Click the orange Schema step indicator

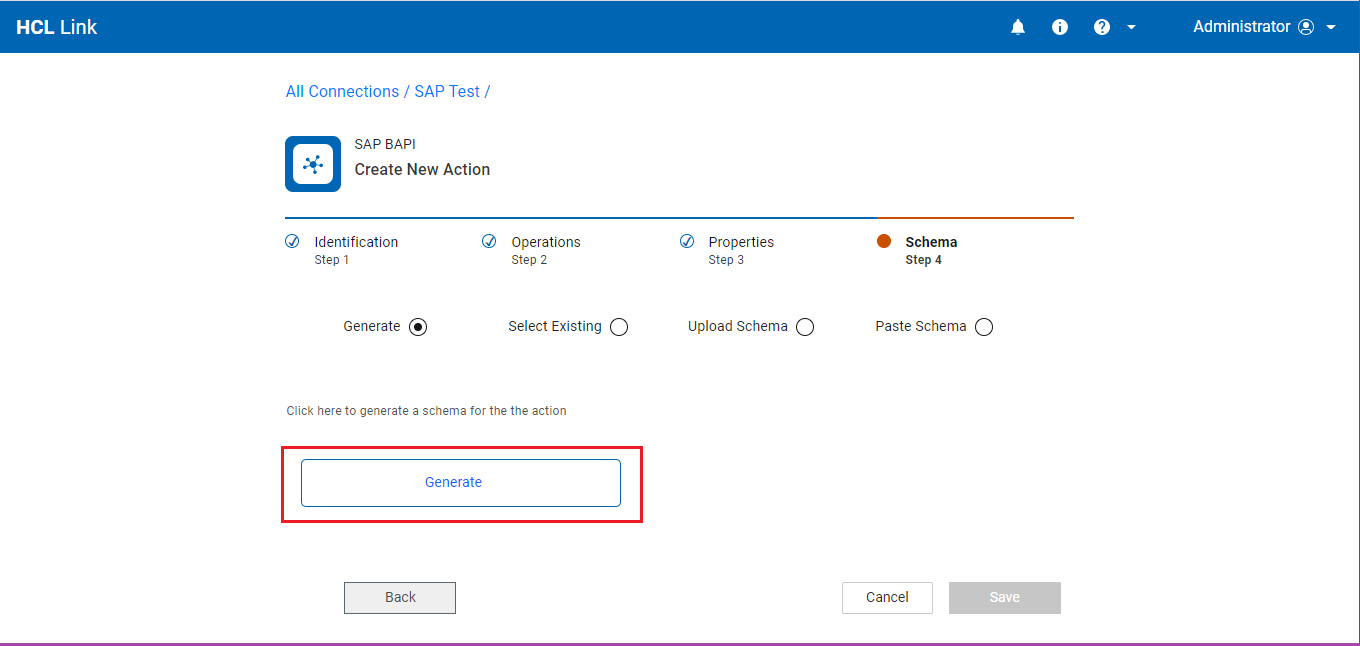click(884, 241)
